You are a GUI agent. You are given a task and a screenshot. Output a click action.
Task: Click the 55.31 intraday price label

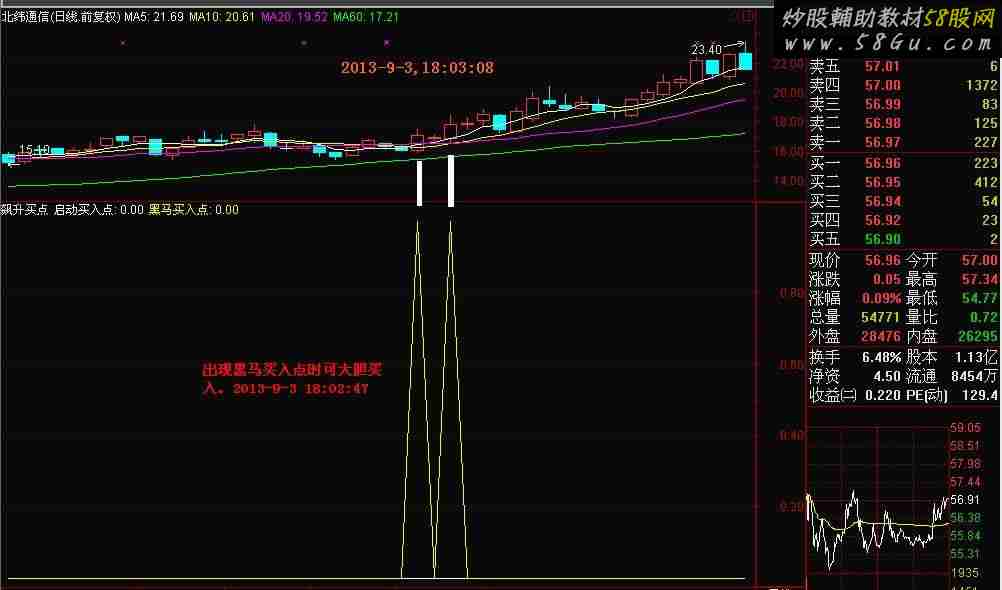[x=965, y=554]
